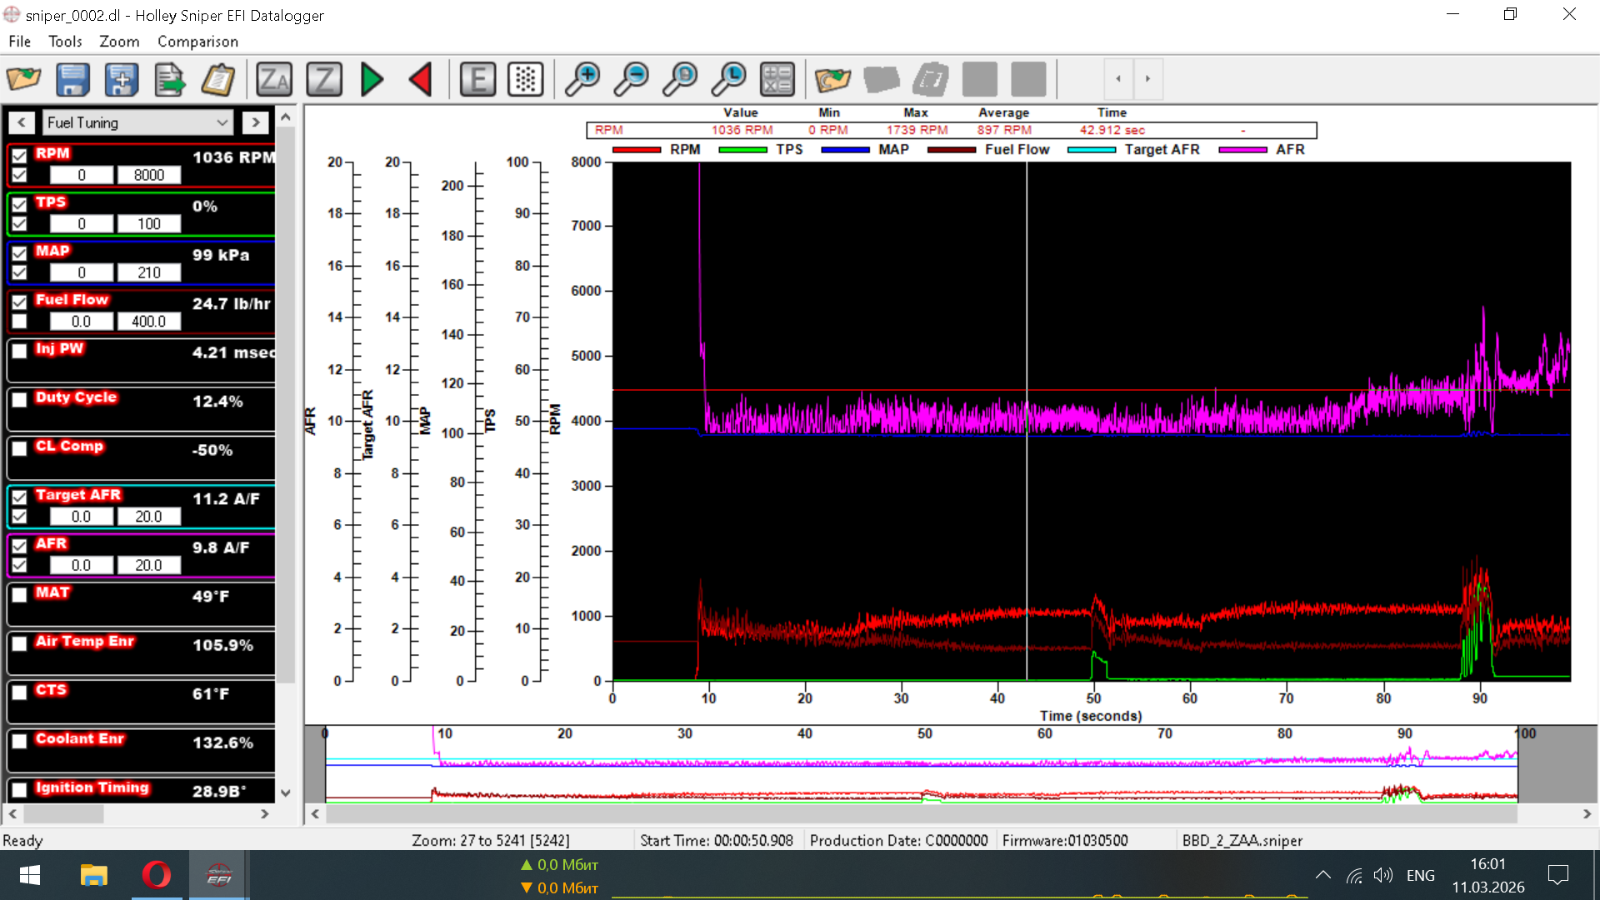Go to previous channel group arrow

click(22, 122)
